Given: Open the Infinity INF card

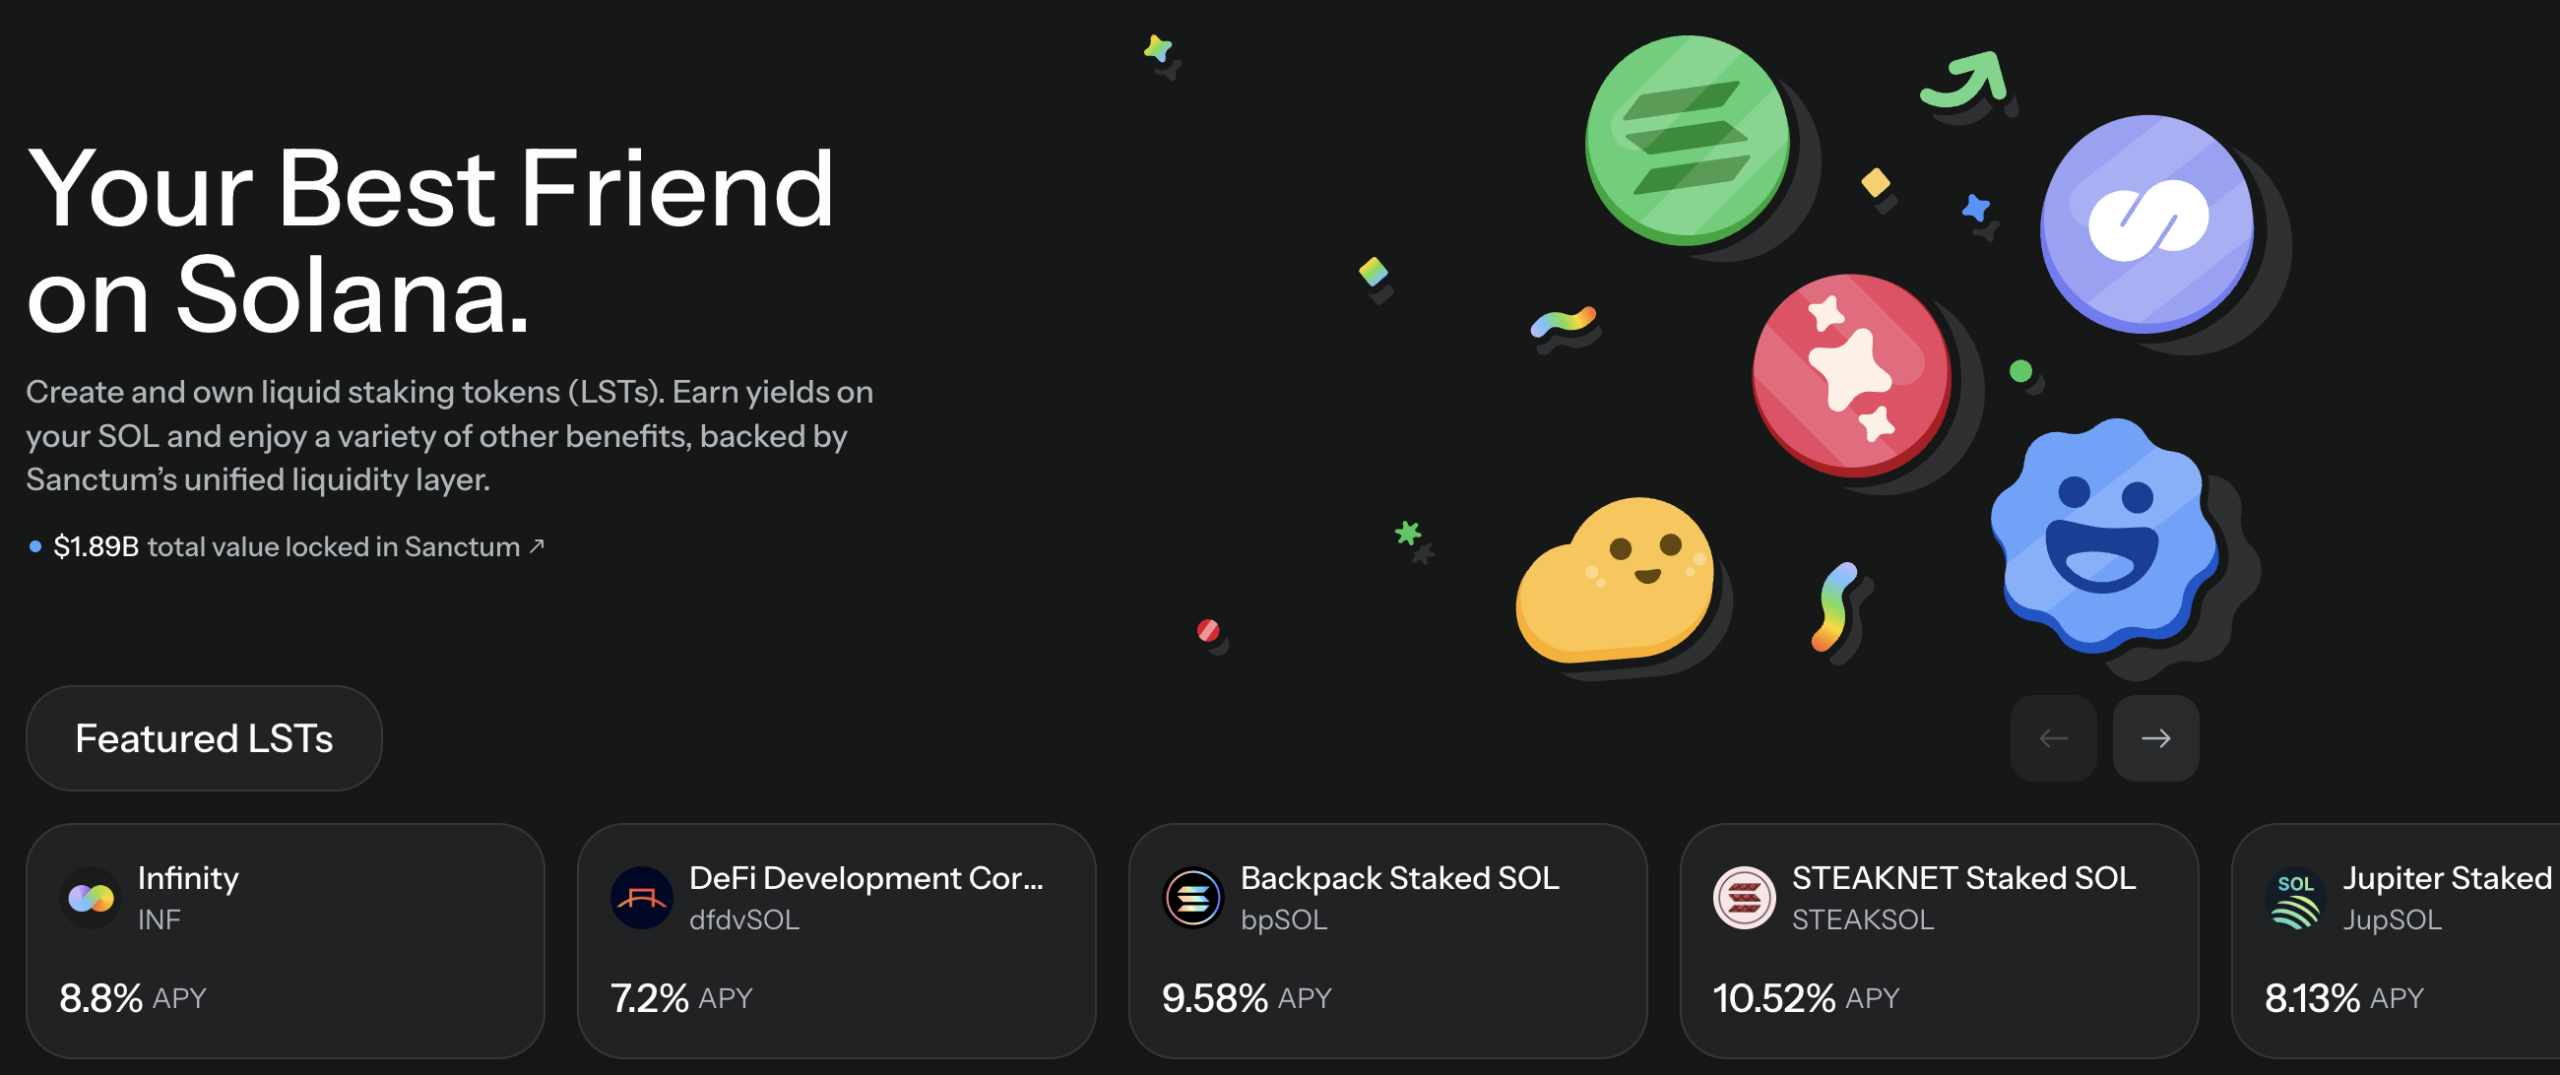Looking at the screenshot, I should coord(285,940).
